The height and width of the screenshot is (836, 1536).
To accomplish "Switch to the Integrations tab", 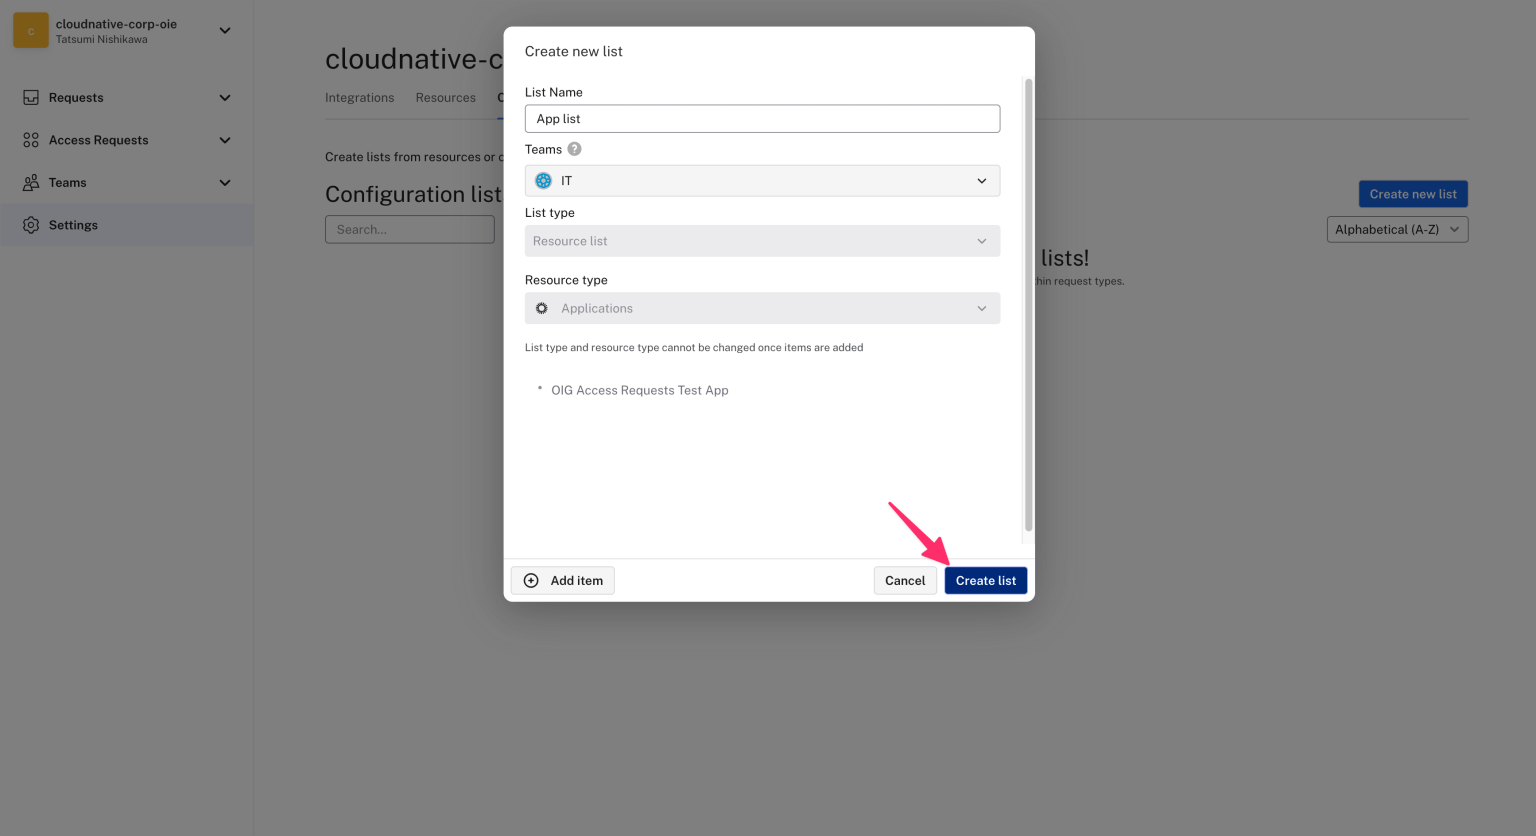I will [359, 97].
